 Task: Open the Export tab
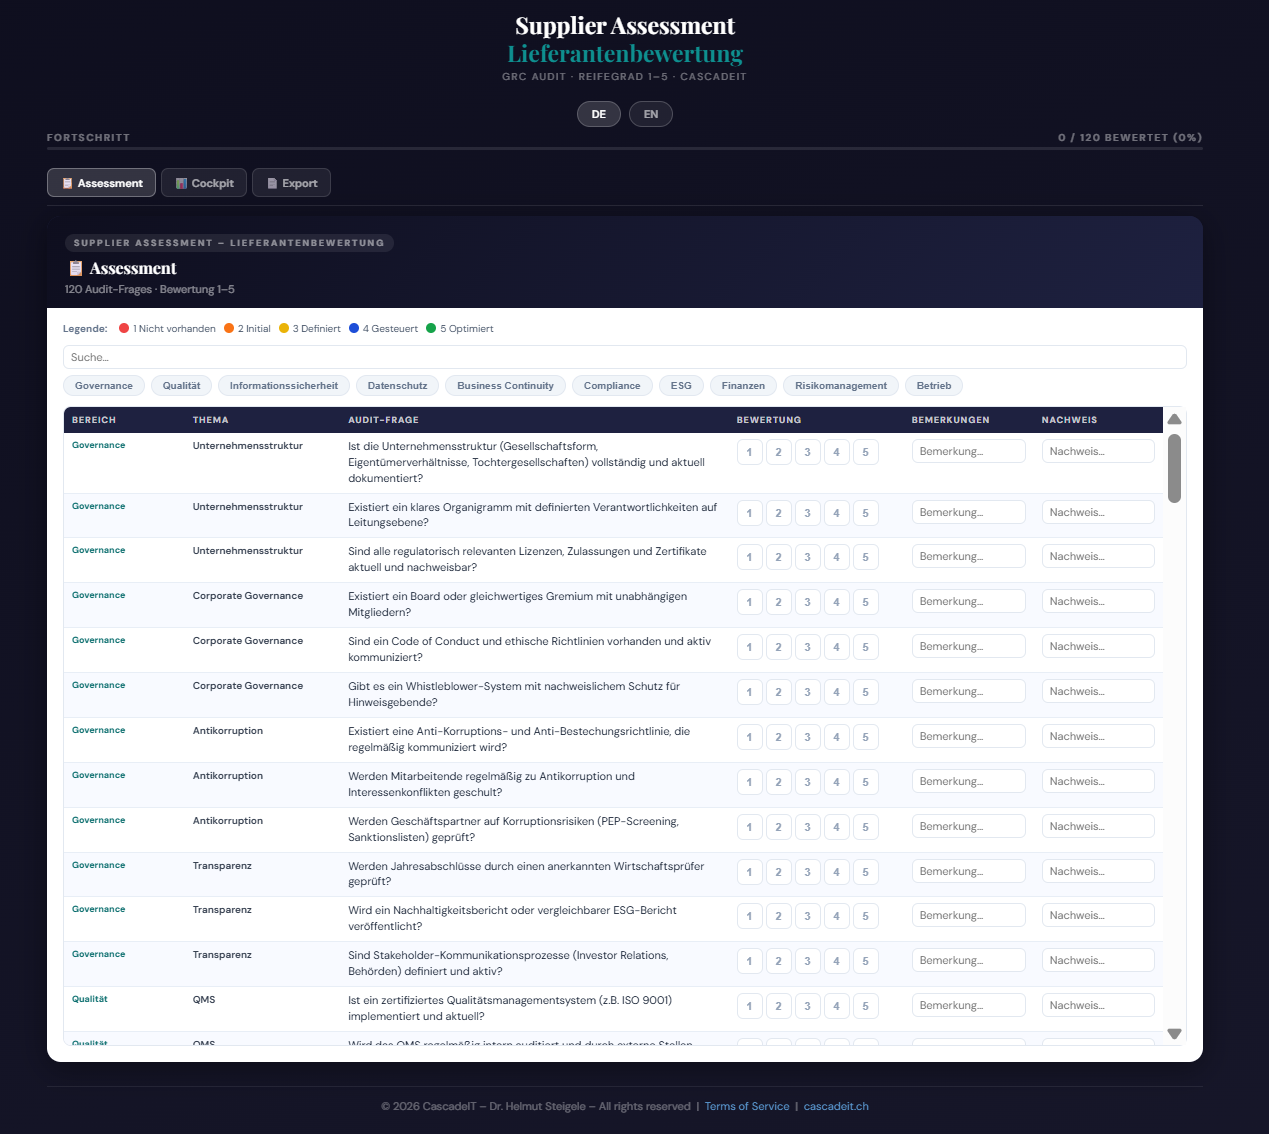(x=291, y=183)
